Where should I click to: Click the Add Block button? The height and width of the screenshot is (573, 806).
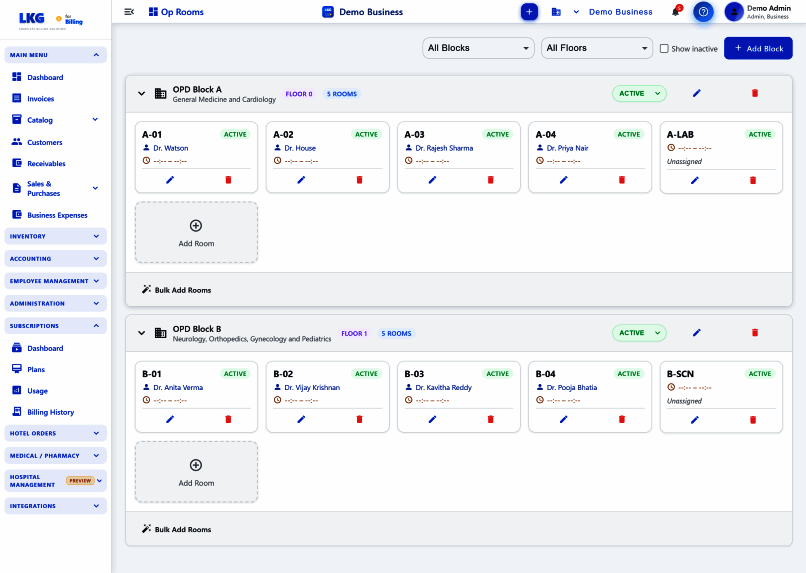[758, 48]
